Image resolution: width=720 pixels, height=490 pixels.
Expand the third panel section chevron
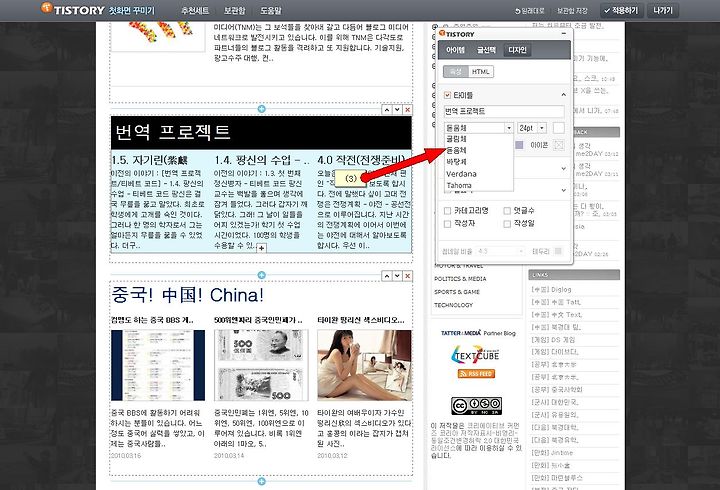coord(563,190)
